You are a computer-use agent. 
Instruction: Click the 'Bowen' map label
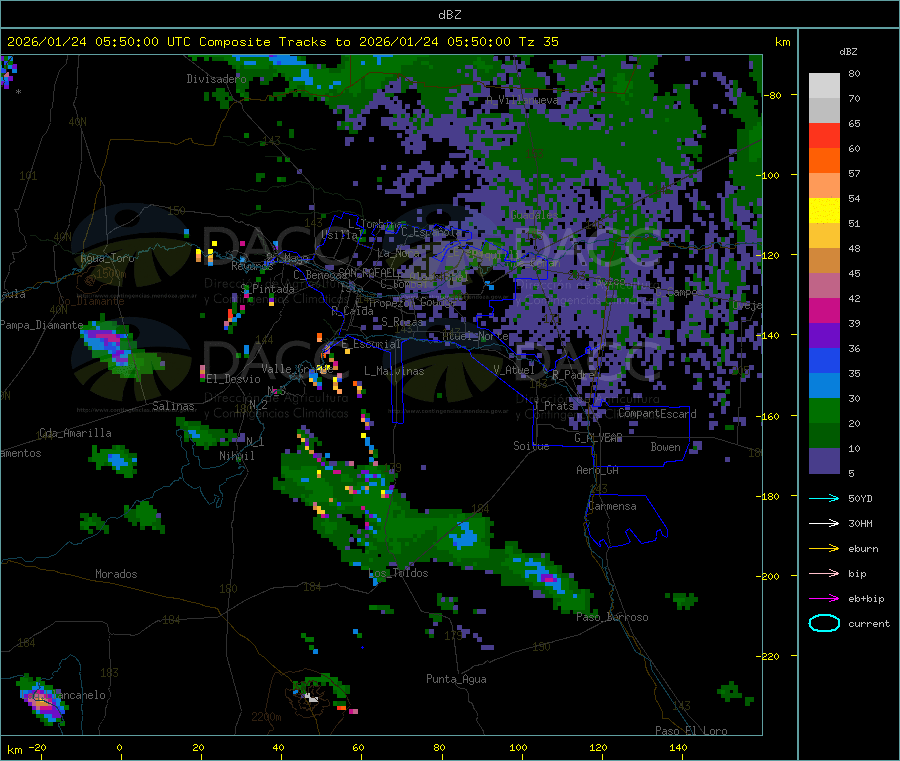[665, 447]
